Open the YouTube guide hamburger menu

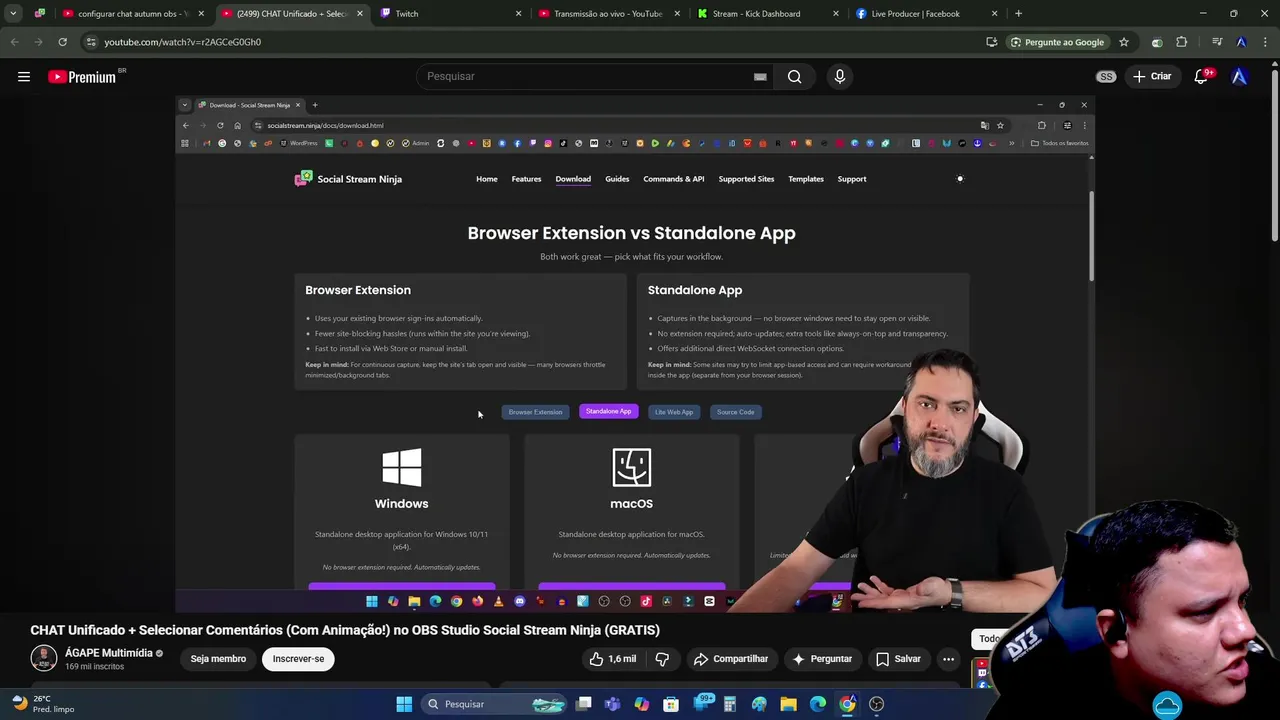click(24, 77)
